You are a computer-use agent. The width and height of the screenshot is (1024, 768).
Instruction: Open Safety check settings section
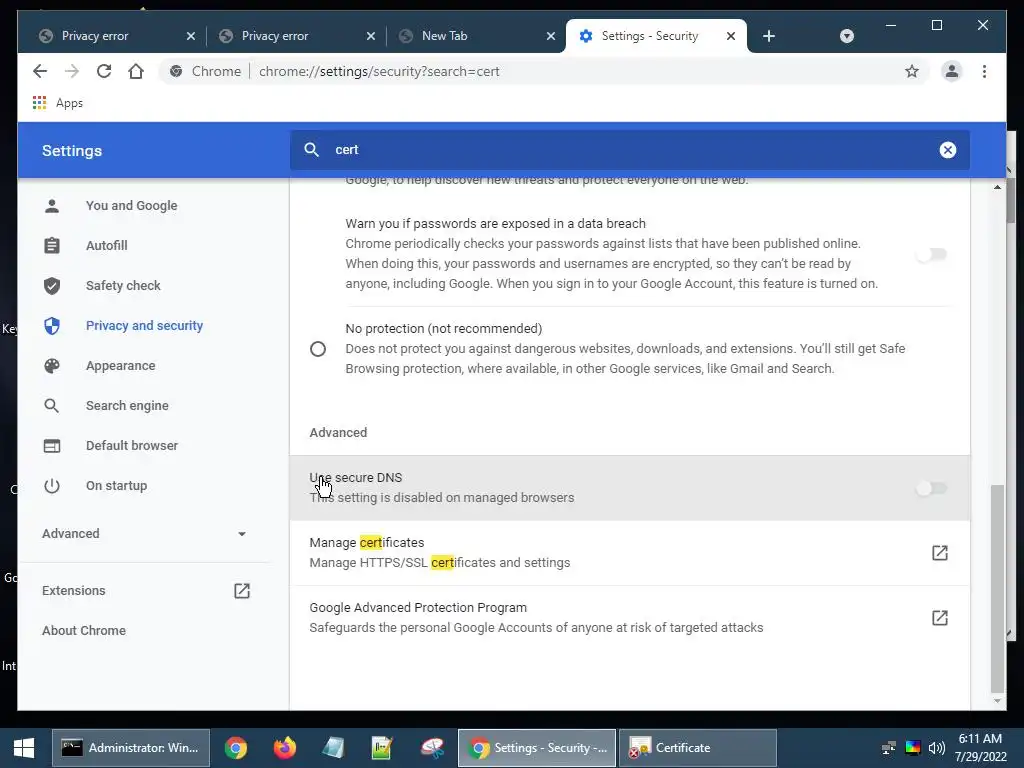point(123,285)
